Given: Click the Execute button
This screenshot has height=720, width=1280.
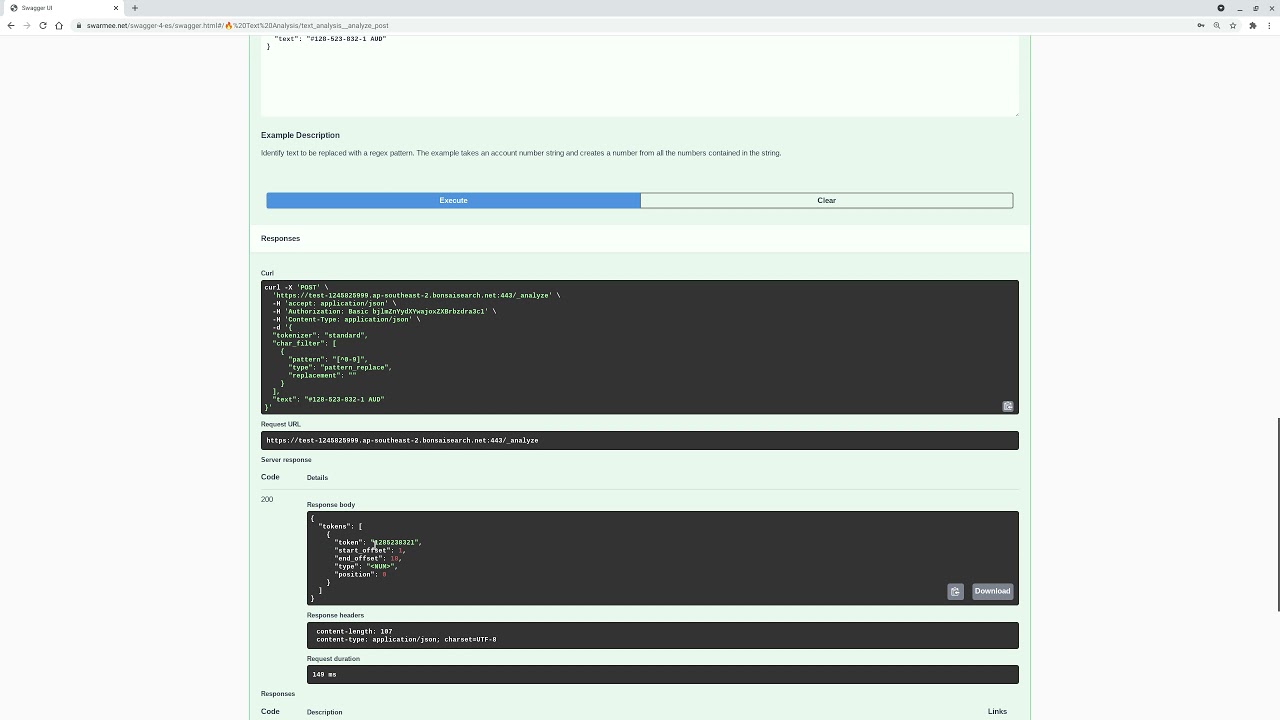Looking at the screenshot, I should coord(453,200).
